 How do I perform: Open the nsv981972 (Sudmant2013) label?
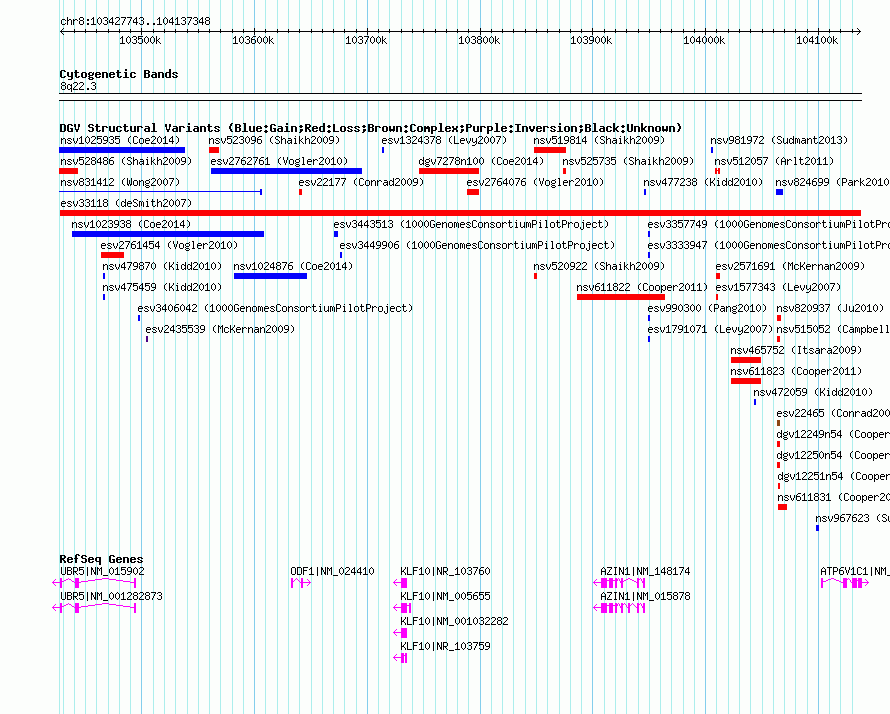pyautogui.click(x=779, y=140)
